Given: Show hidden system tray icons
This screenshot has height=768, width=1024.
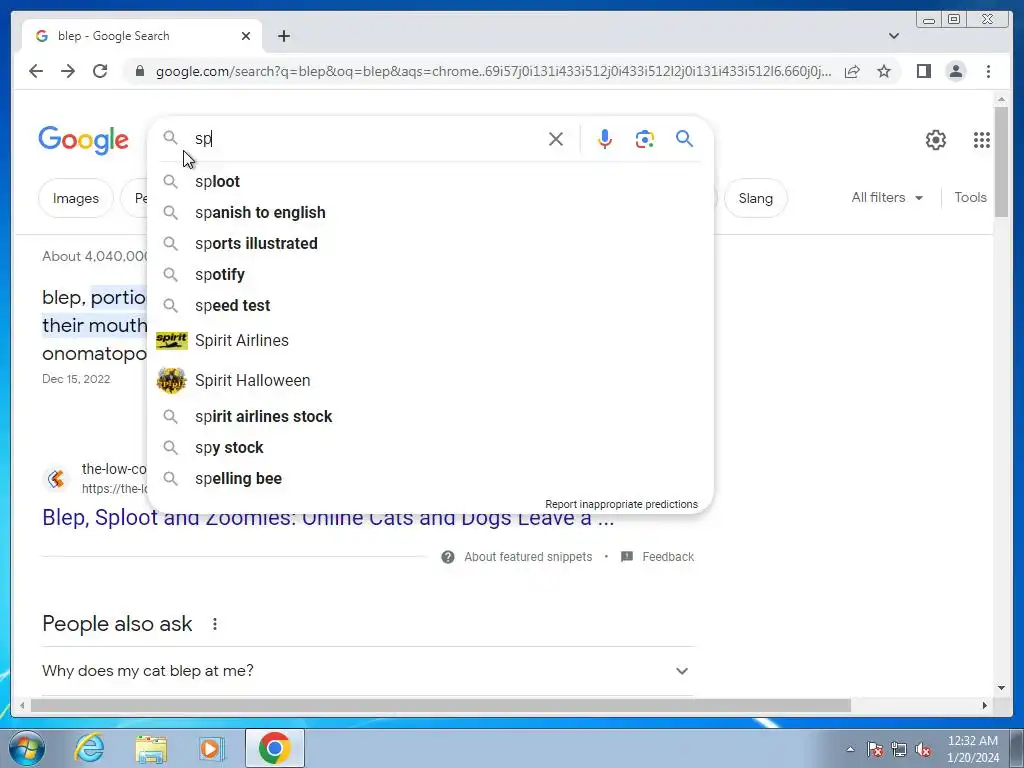Looking at the screenshot, I should (x=850, y=749).
